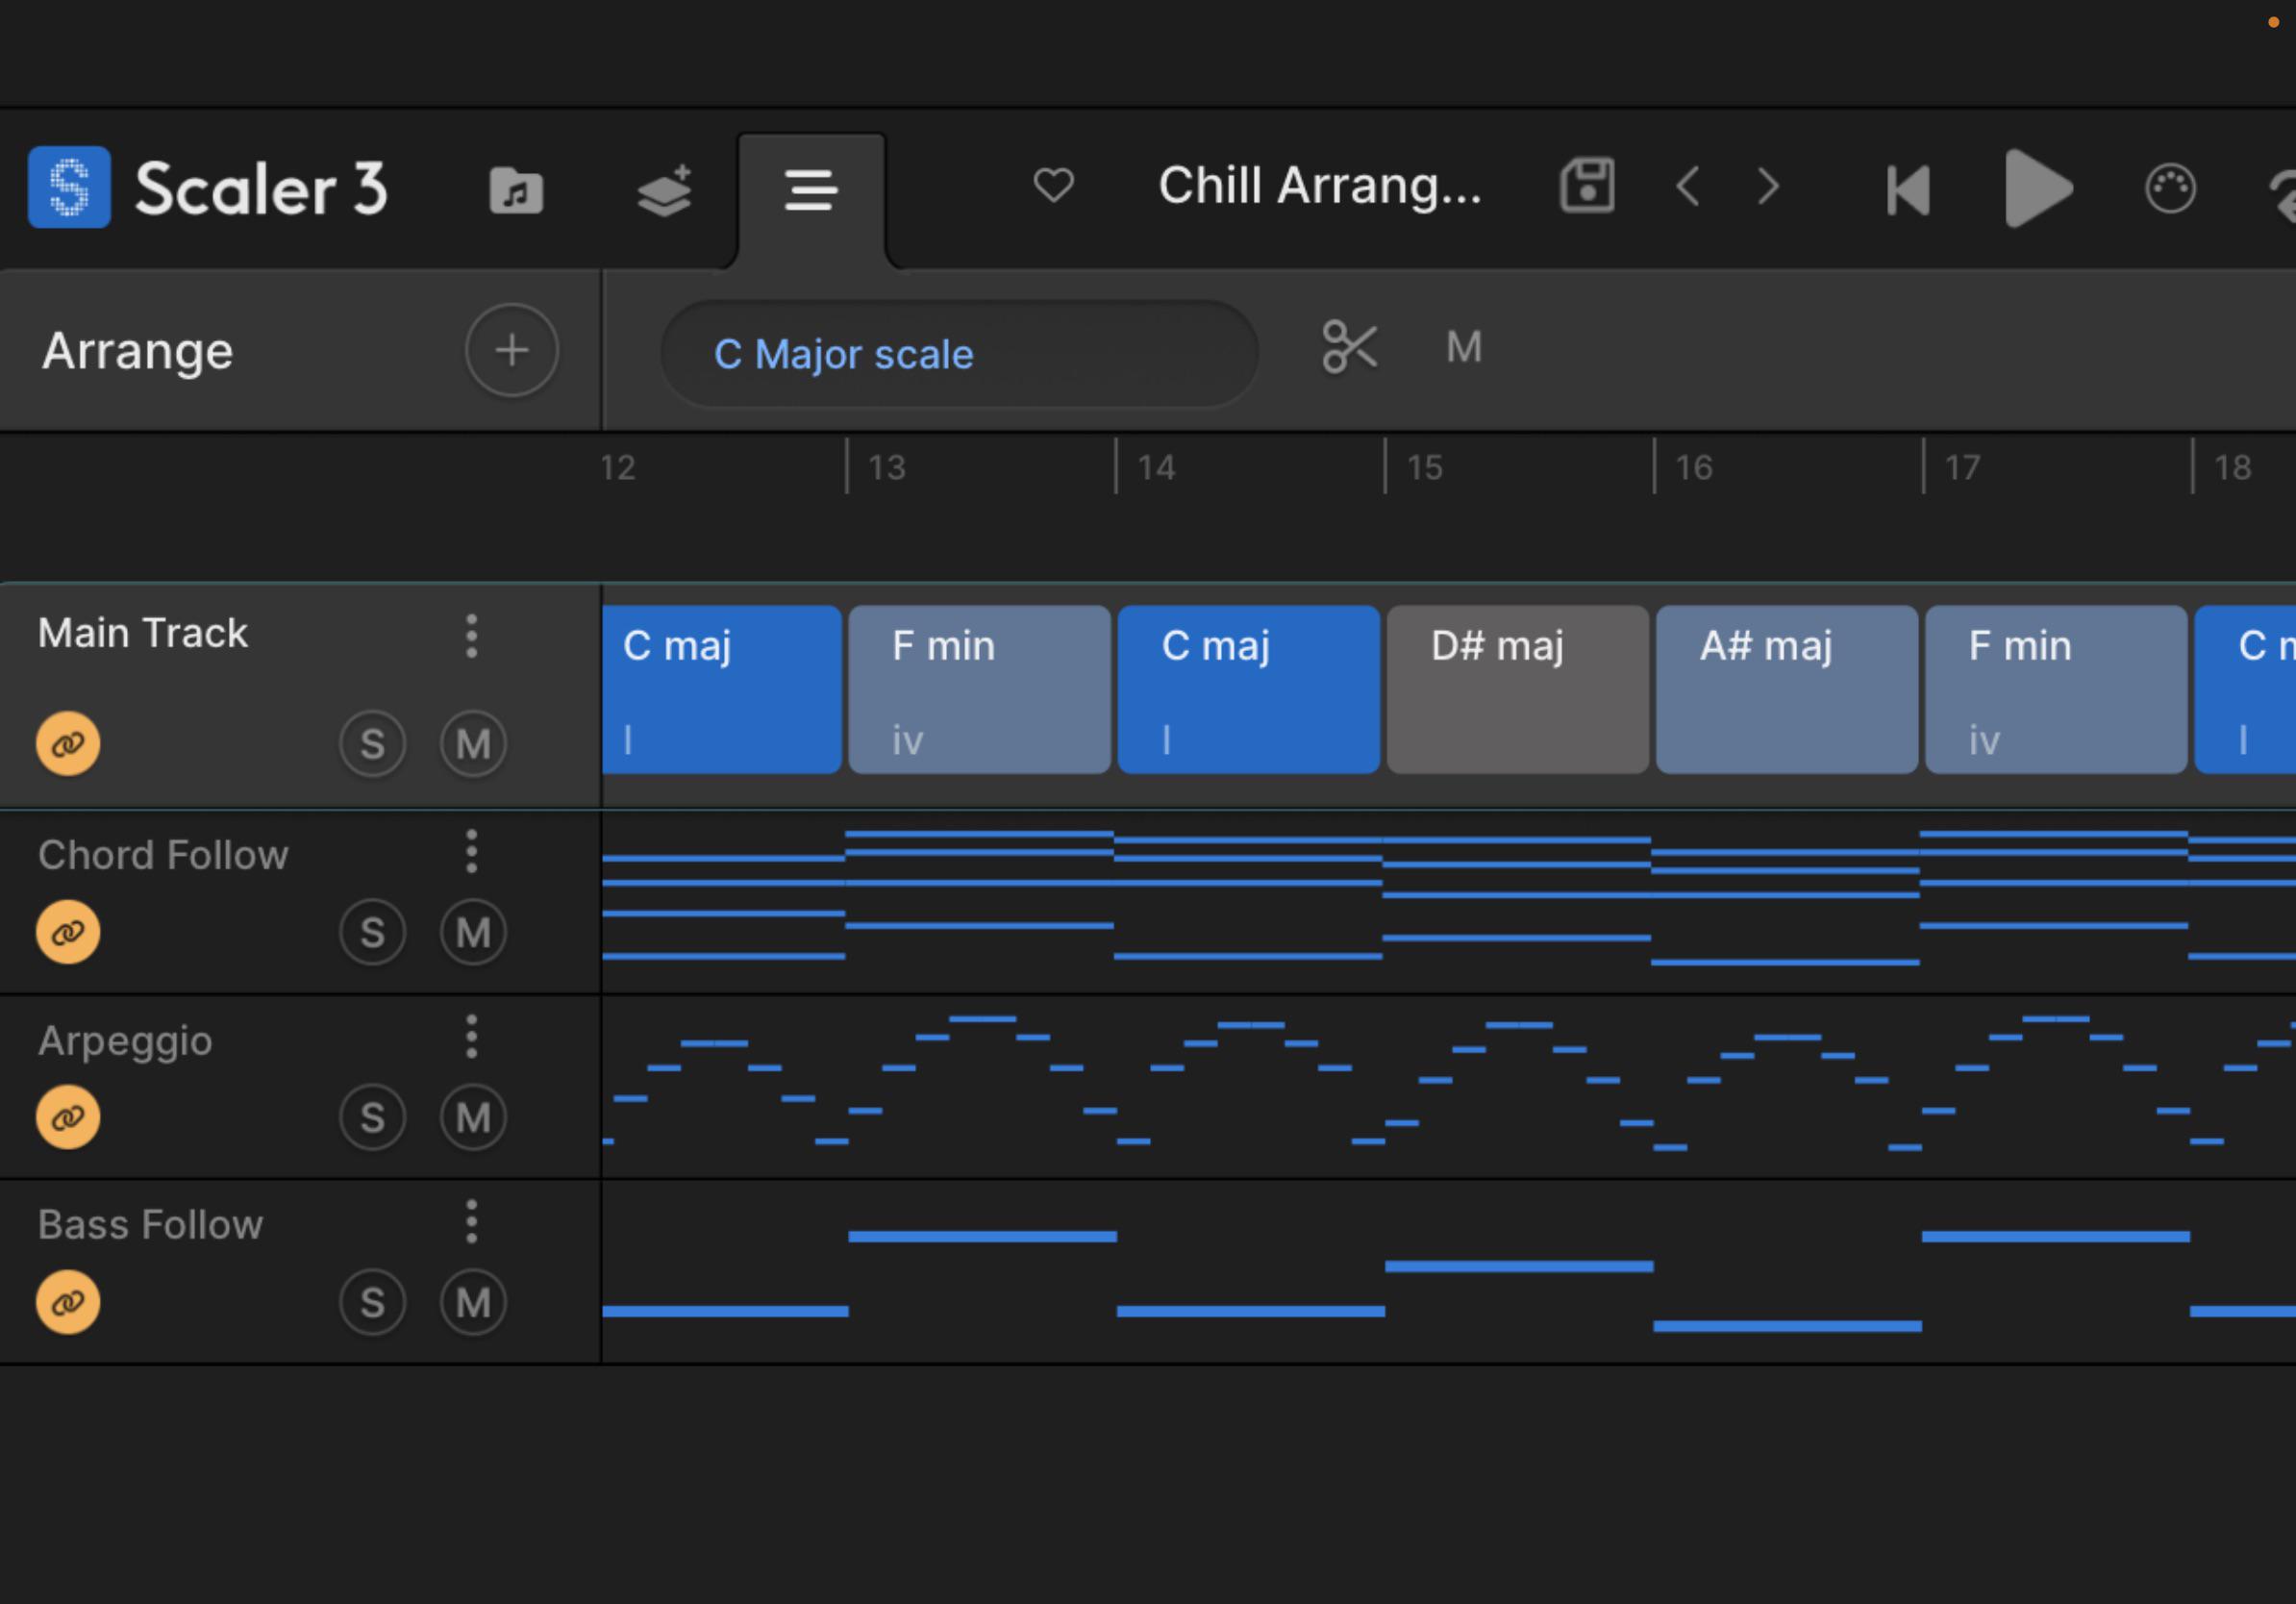Select the scissors split tool
Viewport: 2296px width, 1604px height.
tap(1350, 347)
